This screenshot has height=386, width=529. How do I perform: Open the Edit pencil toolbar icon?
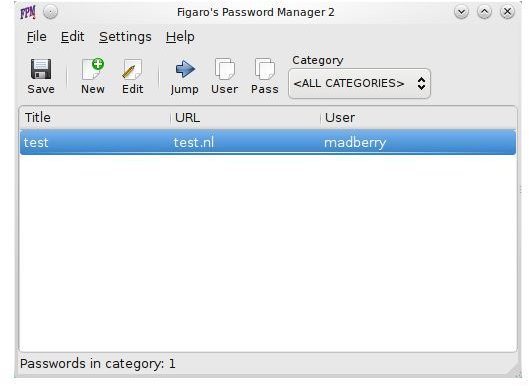coord(132,69)
